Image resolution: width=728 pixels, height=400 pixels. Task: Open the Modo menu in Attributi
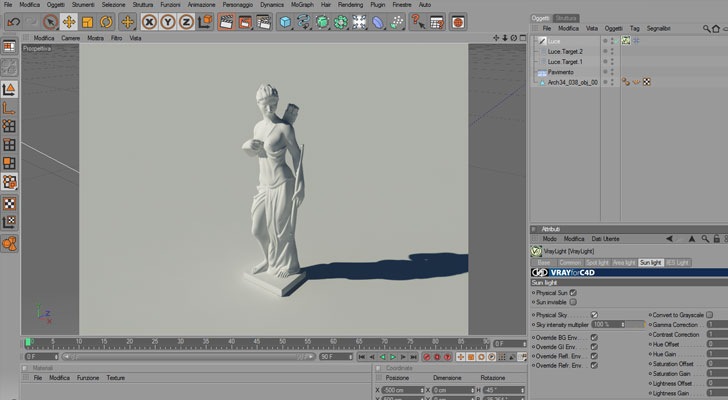click(549, 239)
